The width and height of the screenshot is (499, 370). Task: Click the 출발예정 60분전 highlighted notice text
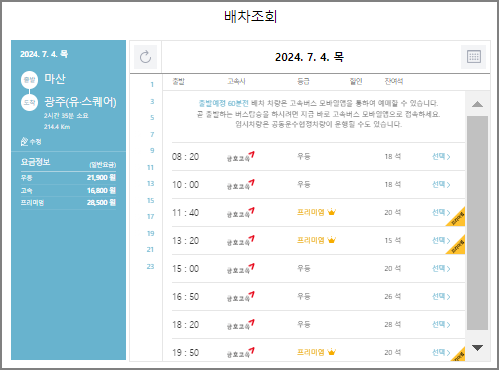[x=223, y=103]
